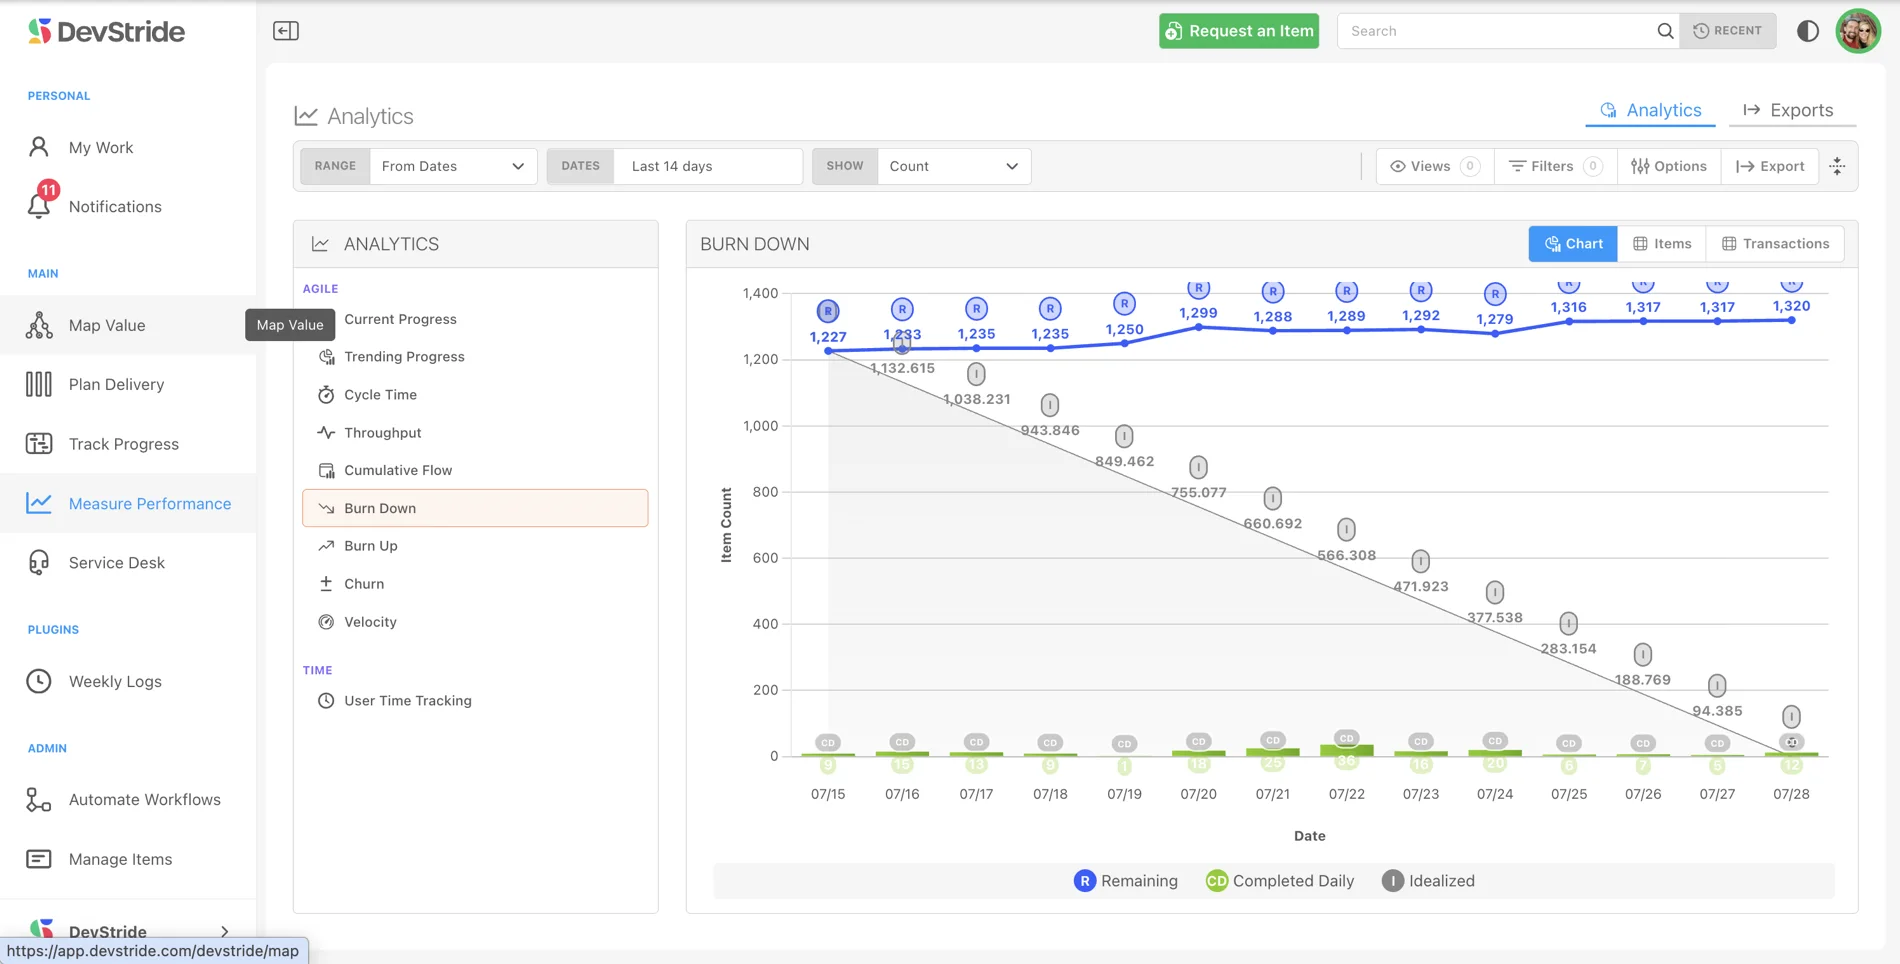The image size is (1900, 964).
Task: Click the Search input field
Action: 1495,31
